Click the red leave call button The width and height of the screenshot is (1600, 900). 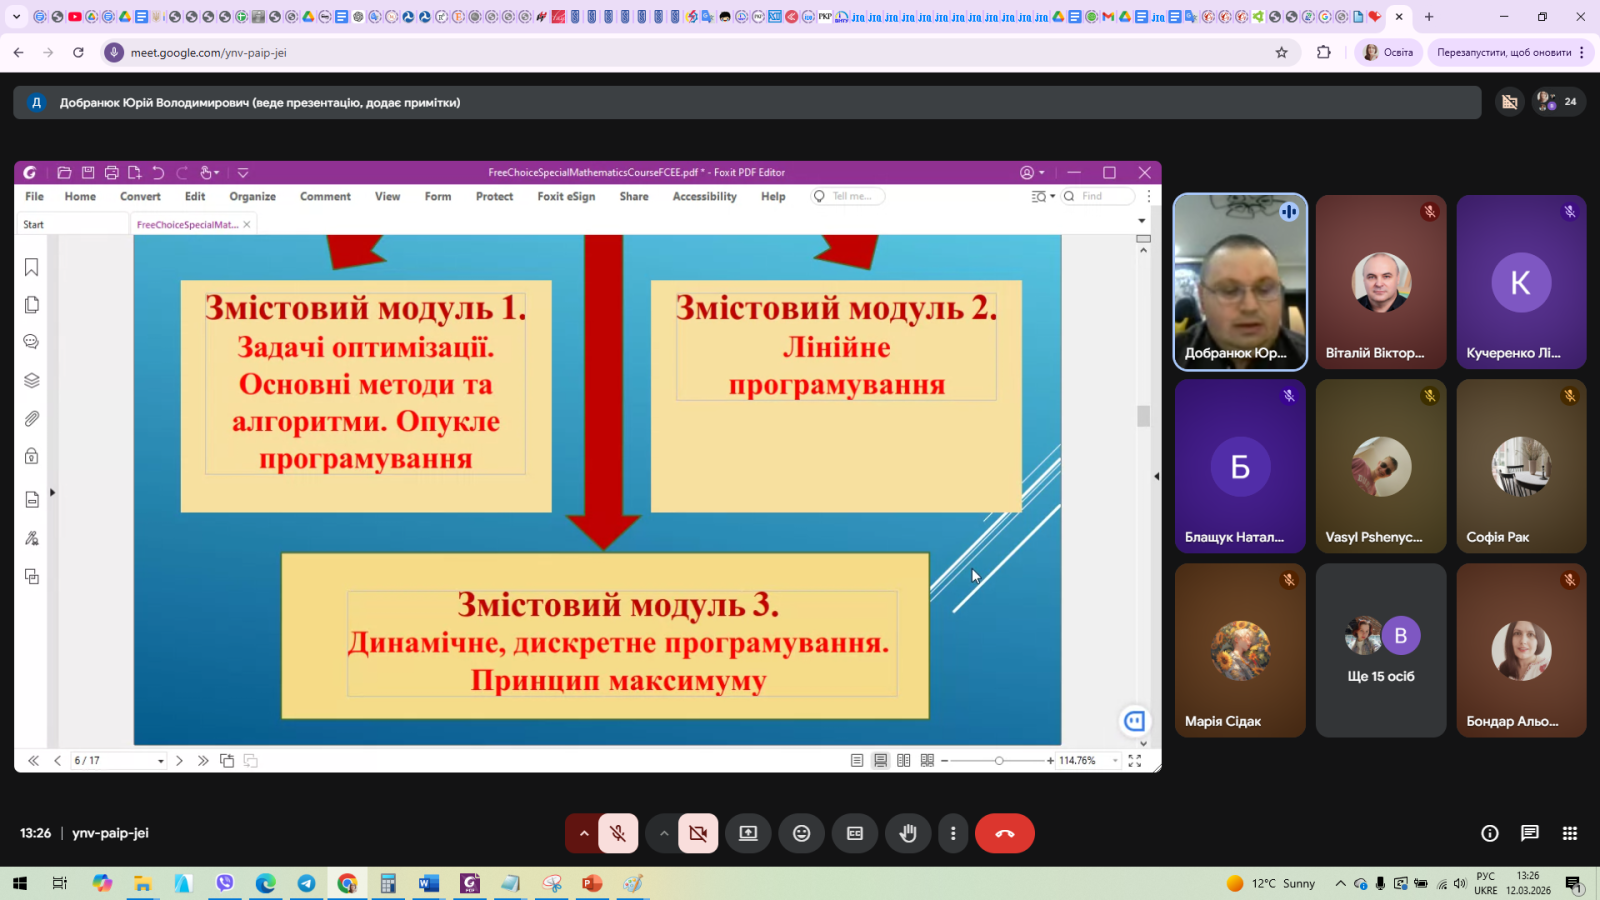click(1004, 833)
